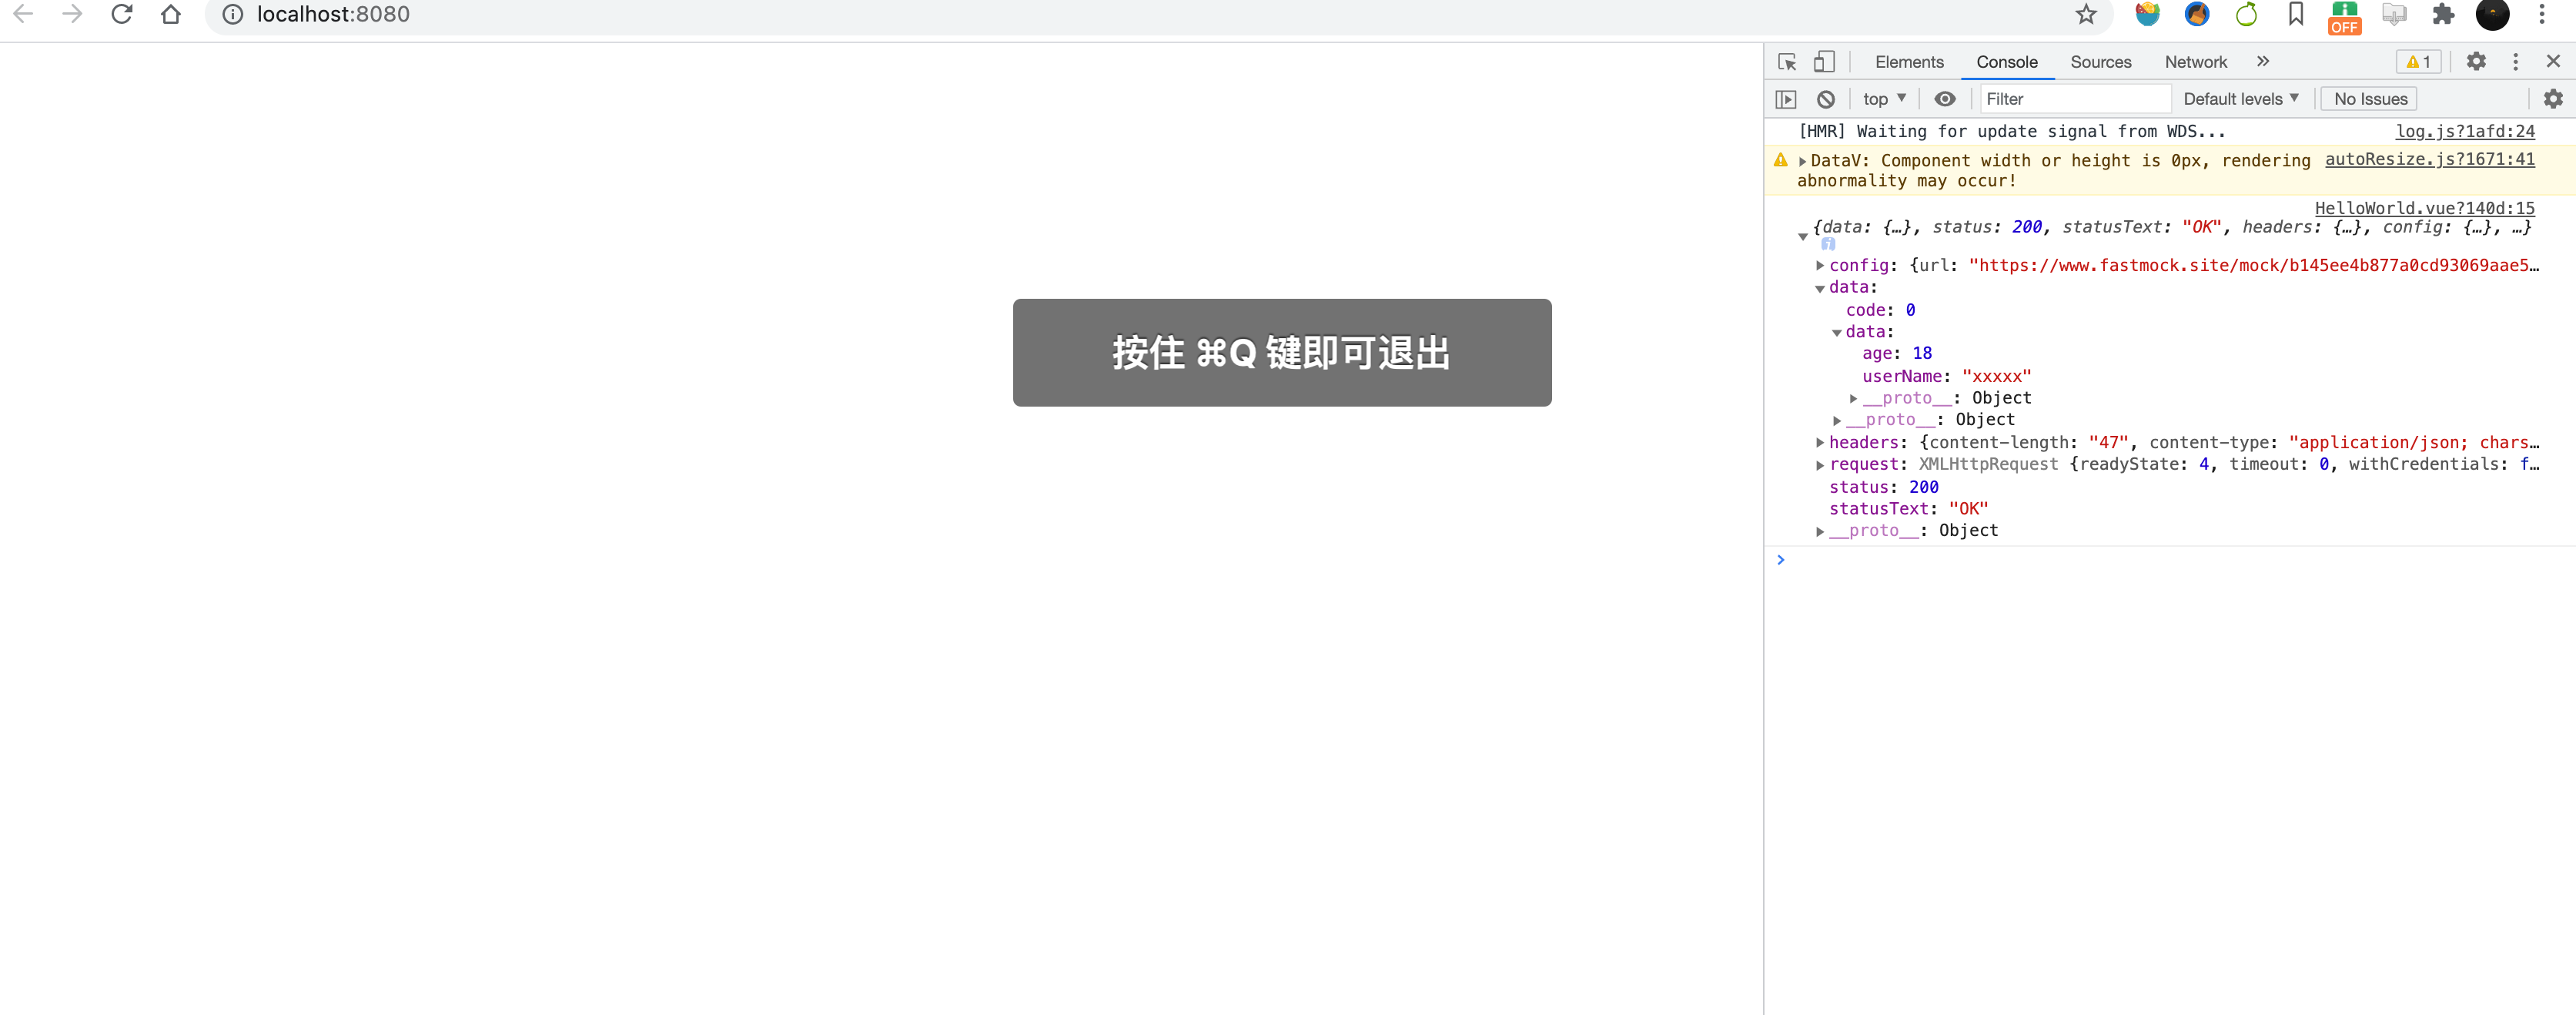Click the No Issues button

pos(2369,99)
